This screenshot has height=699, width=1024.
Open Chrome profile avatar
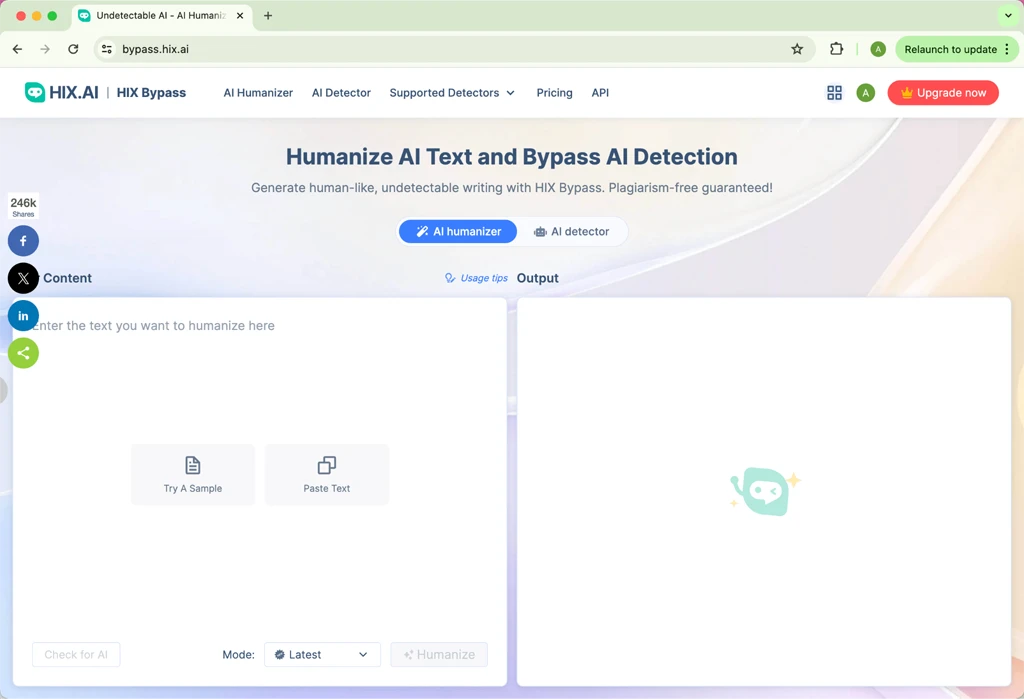[878, 49]
